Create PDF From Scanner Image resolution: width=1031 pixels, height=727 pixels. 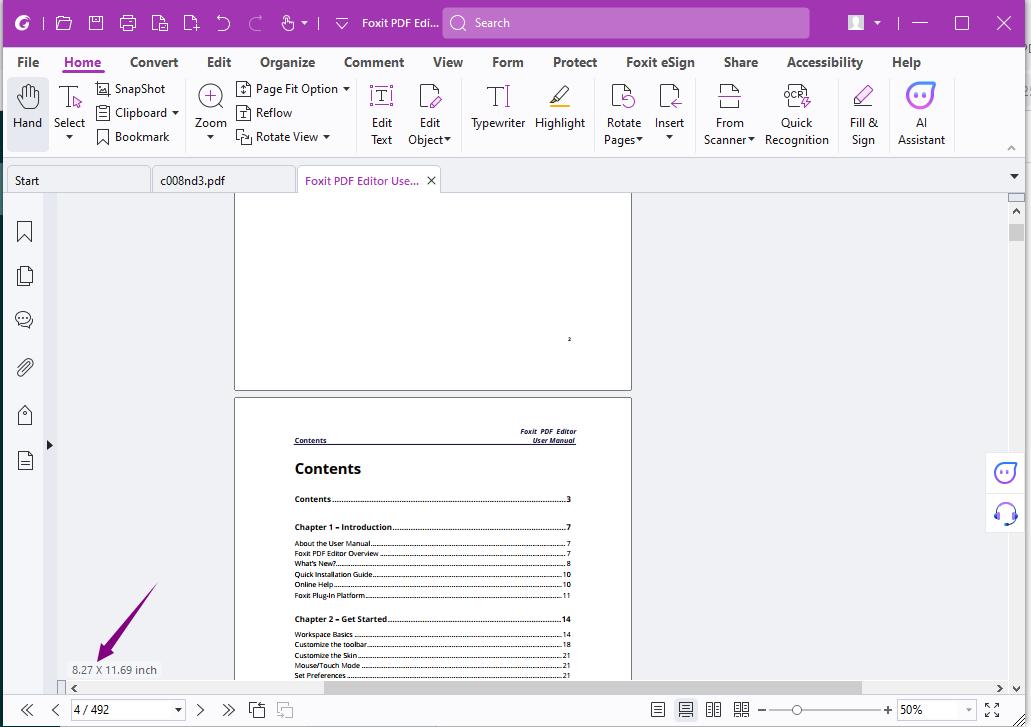[729, 114]
